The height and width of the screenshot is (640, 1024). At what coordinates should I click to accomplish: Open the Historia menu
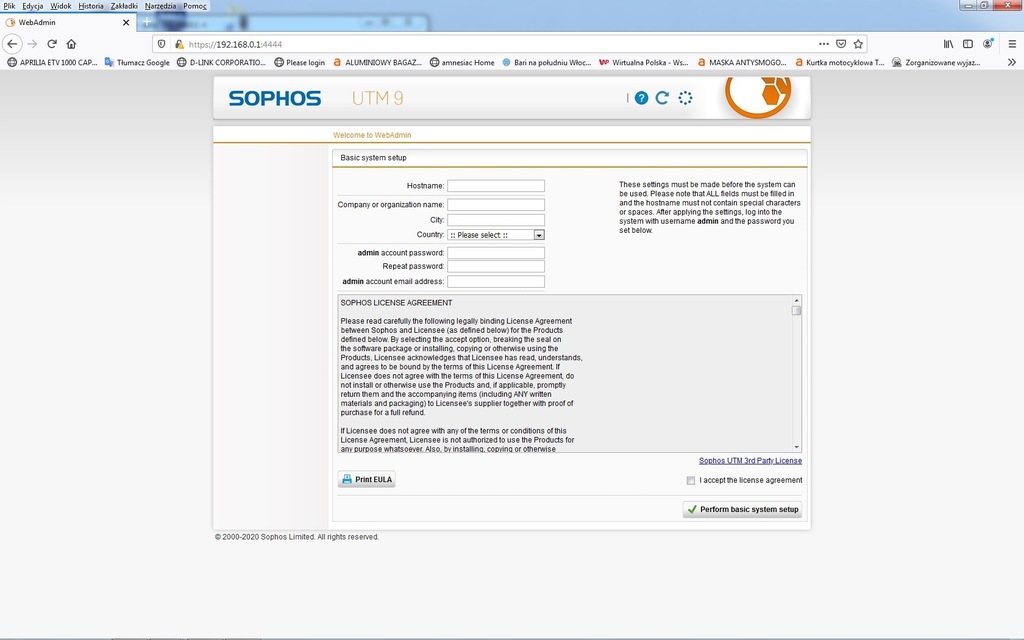pos(91,6)
